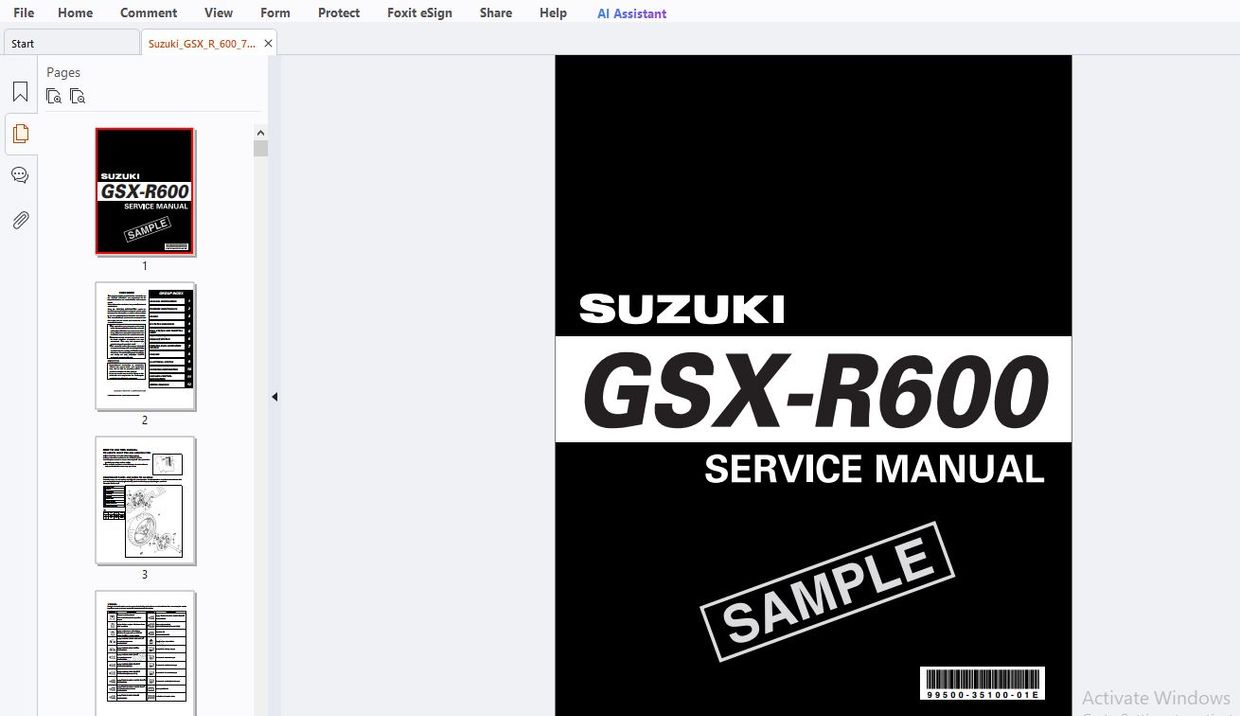Click the enlarge page thumbnails icon
Screen dimensions: 1240x716
coord(78,95)
